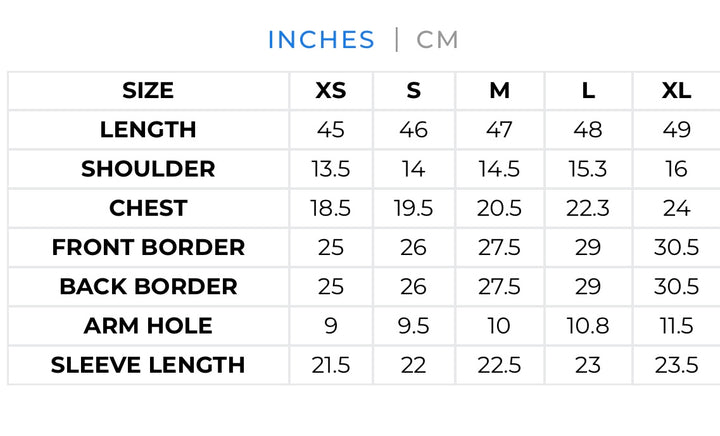The width and height of the screenshot is (720, 436).
Task: Select the XS column header
Action: pyautogui.click(x=331, y=90)
